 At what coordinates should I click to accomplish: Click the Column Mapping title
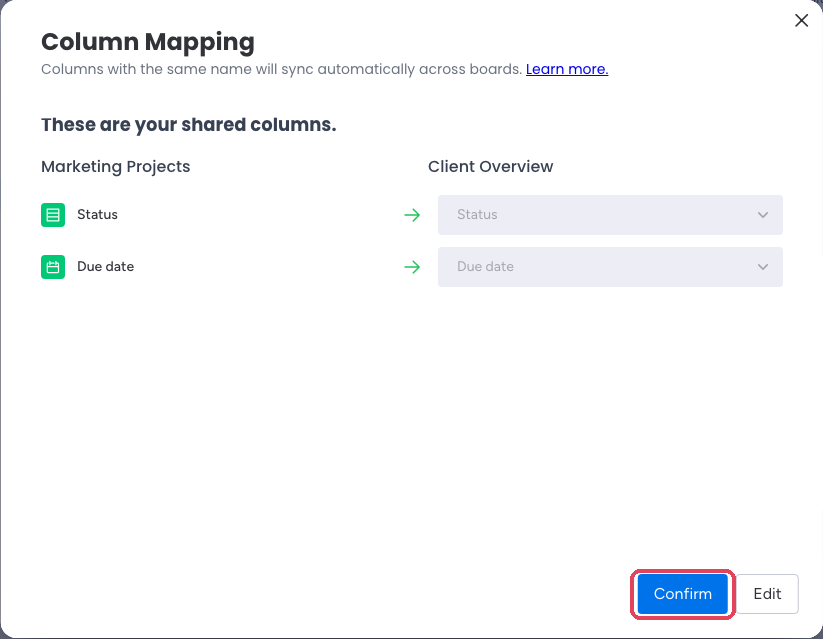tap(147, 42)
